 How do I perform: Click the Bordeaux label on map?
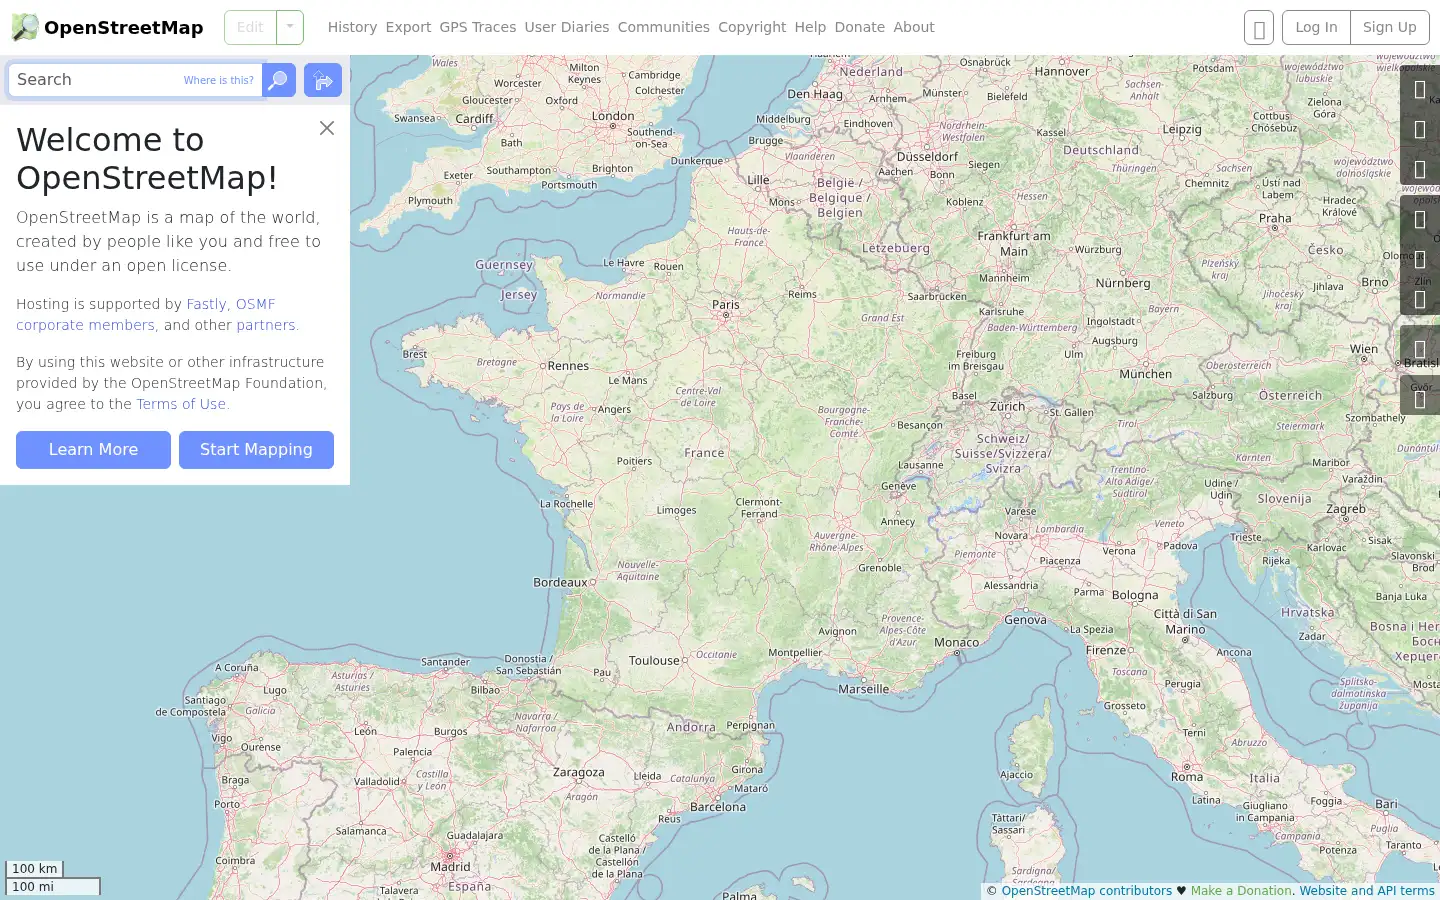point(561,582)
